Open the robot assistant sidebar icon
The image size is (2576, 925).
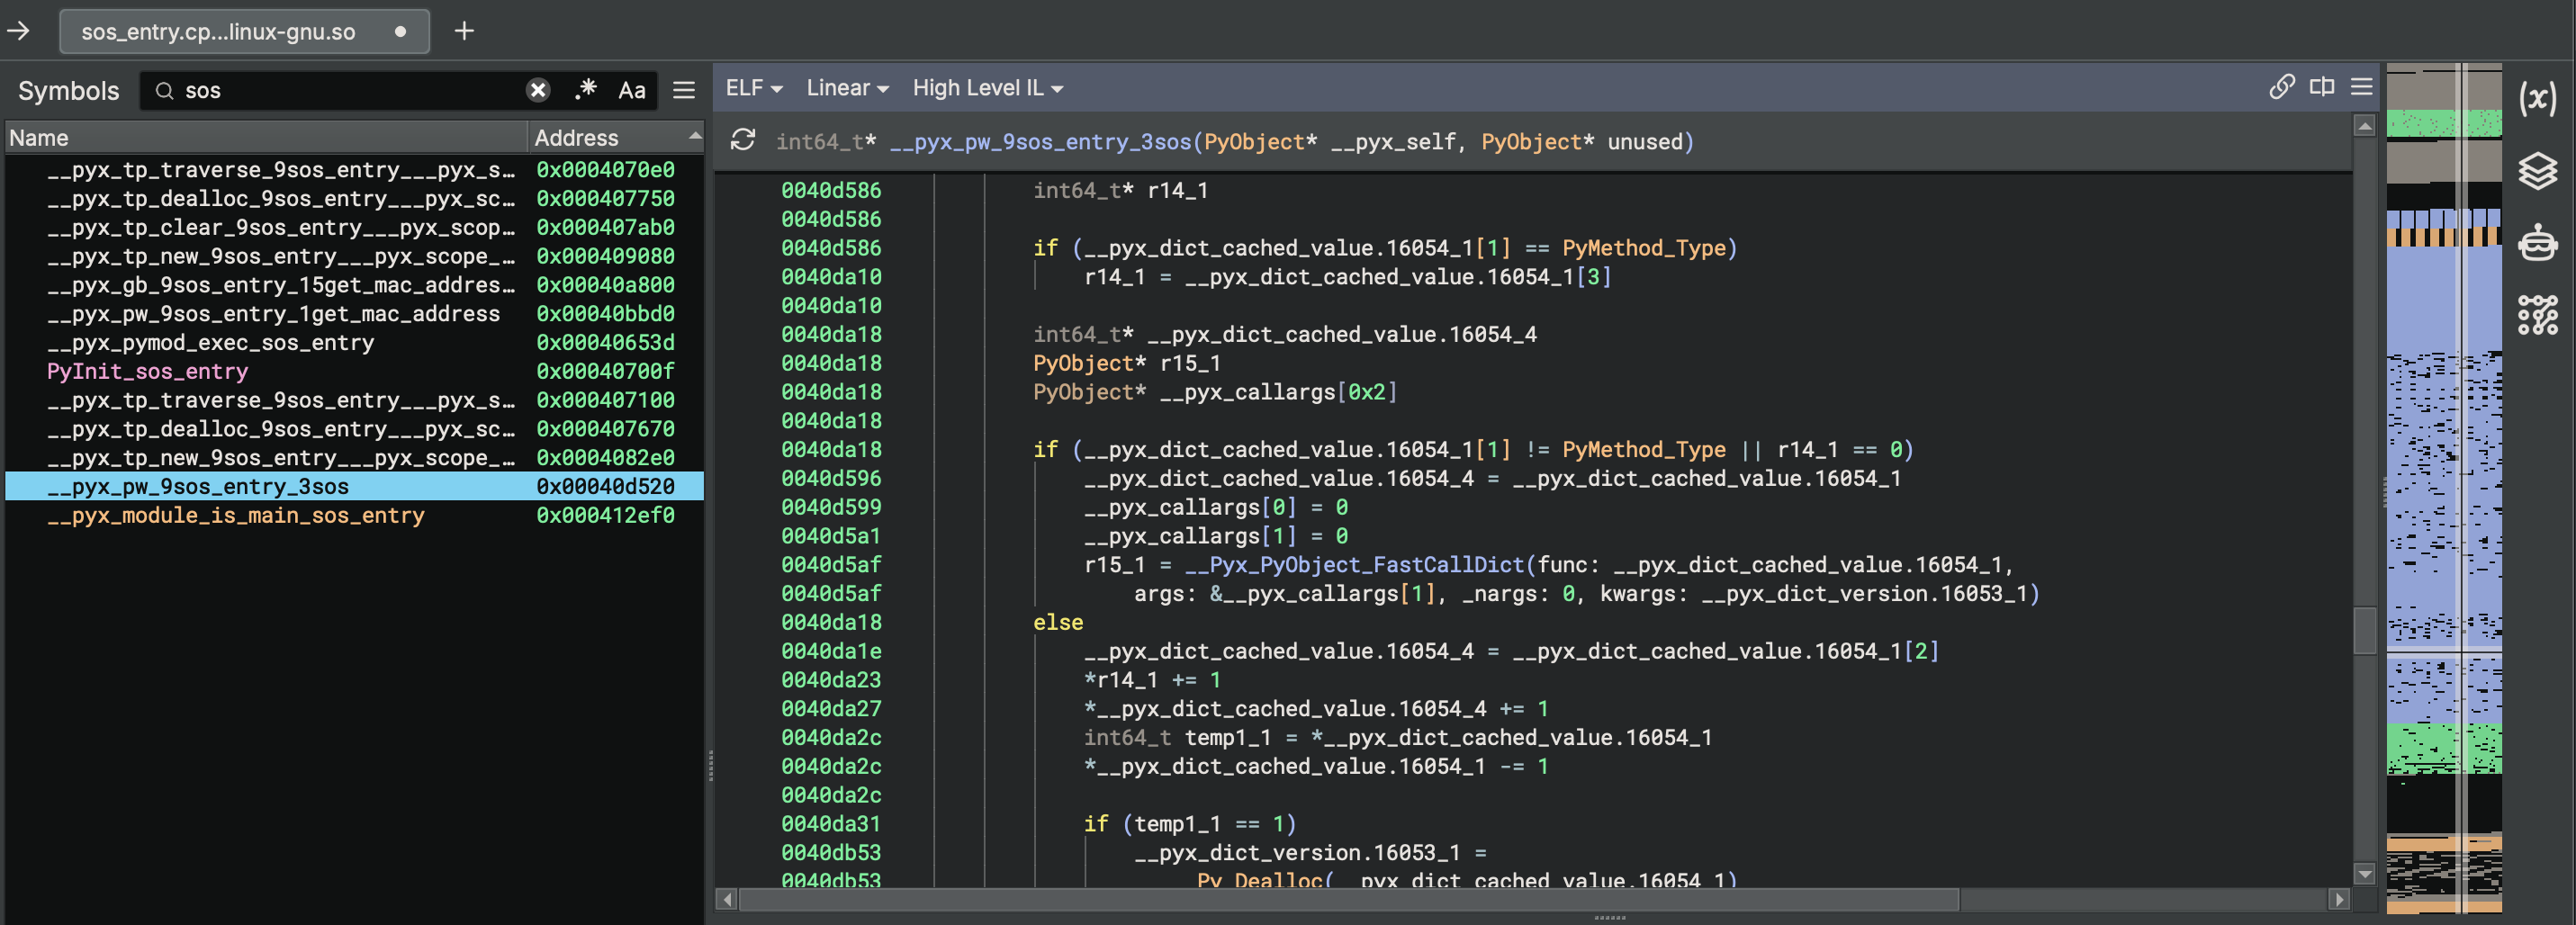[2536, 243]
